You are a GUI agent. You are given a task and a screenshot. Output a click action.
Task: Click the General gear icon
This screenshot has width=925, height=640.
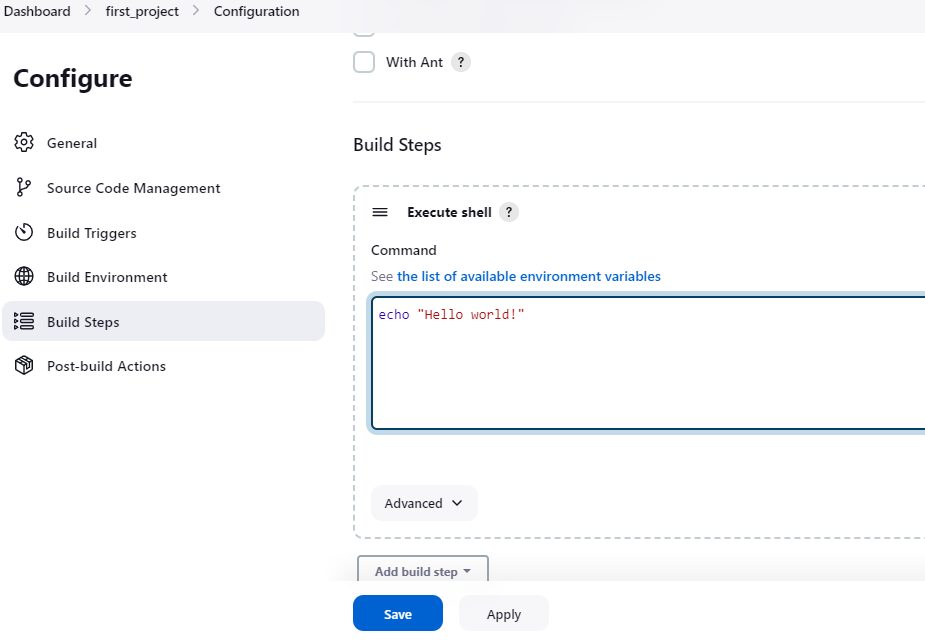point(24,143)
